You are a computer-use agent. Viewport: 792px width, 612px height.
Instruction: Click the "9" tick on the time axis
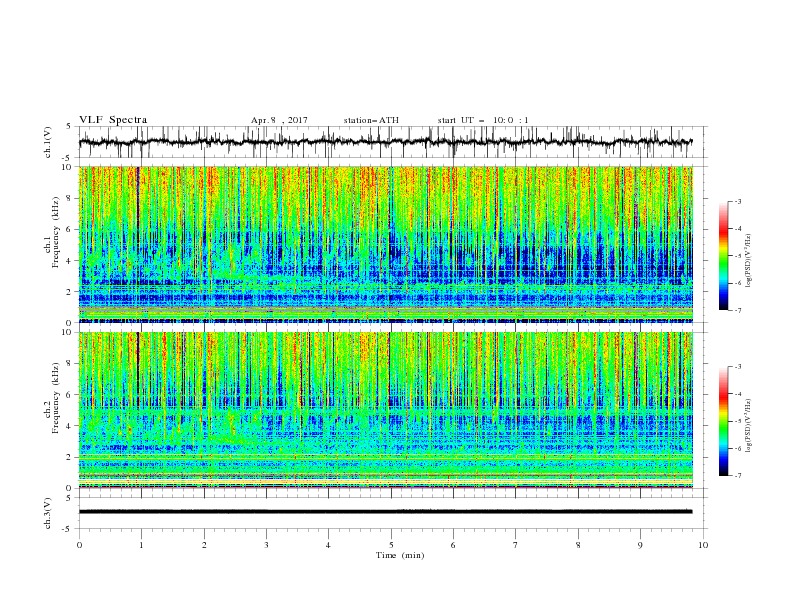tap(640, 545)
